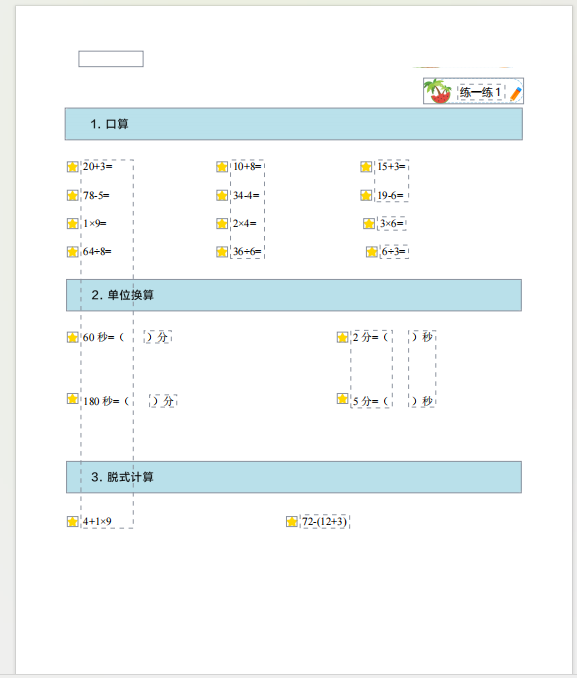The height and width of the screenshot is (678, 577).
Task: Click the 6÷3= text box
Action: 394,252
